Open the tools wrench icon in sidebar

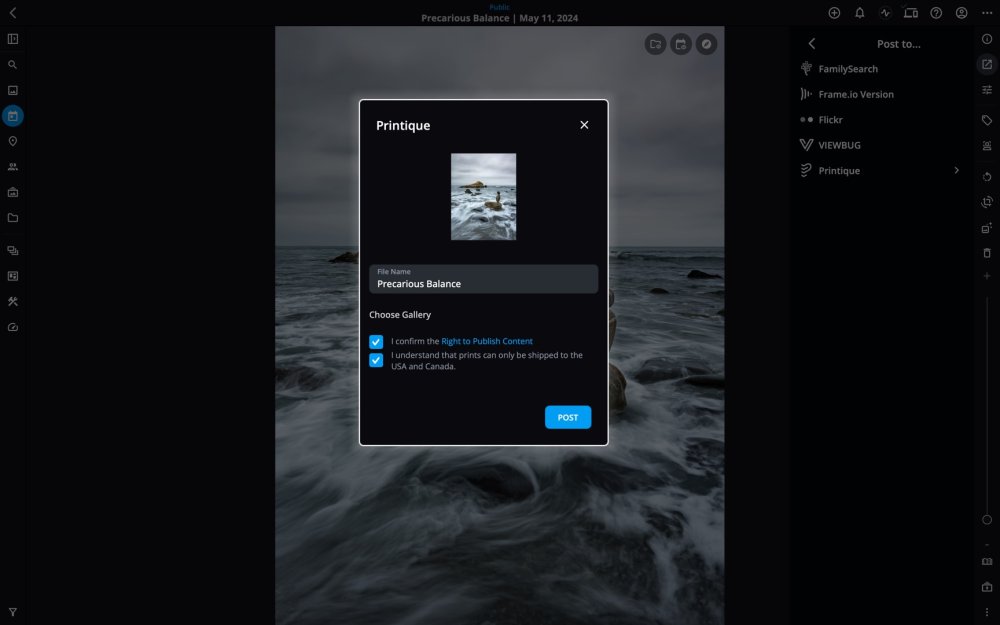tap(13, 302)
